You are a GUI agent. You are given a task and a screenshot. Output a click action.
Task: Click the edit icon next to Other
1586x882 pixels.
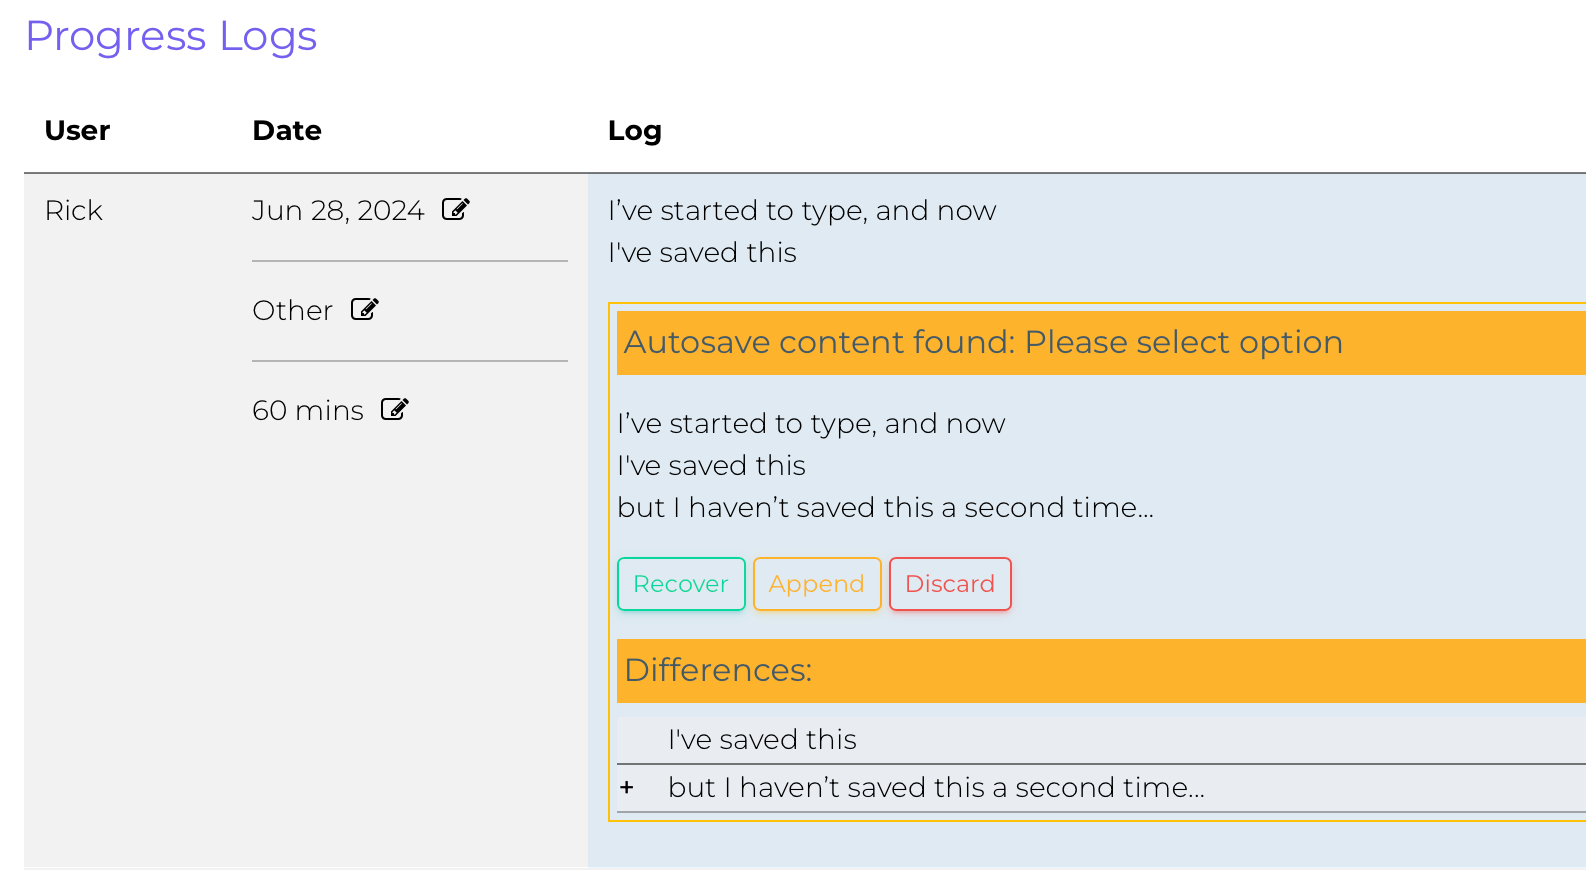click(x=365, y=310)
